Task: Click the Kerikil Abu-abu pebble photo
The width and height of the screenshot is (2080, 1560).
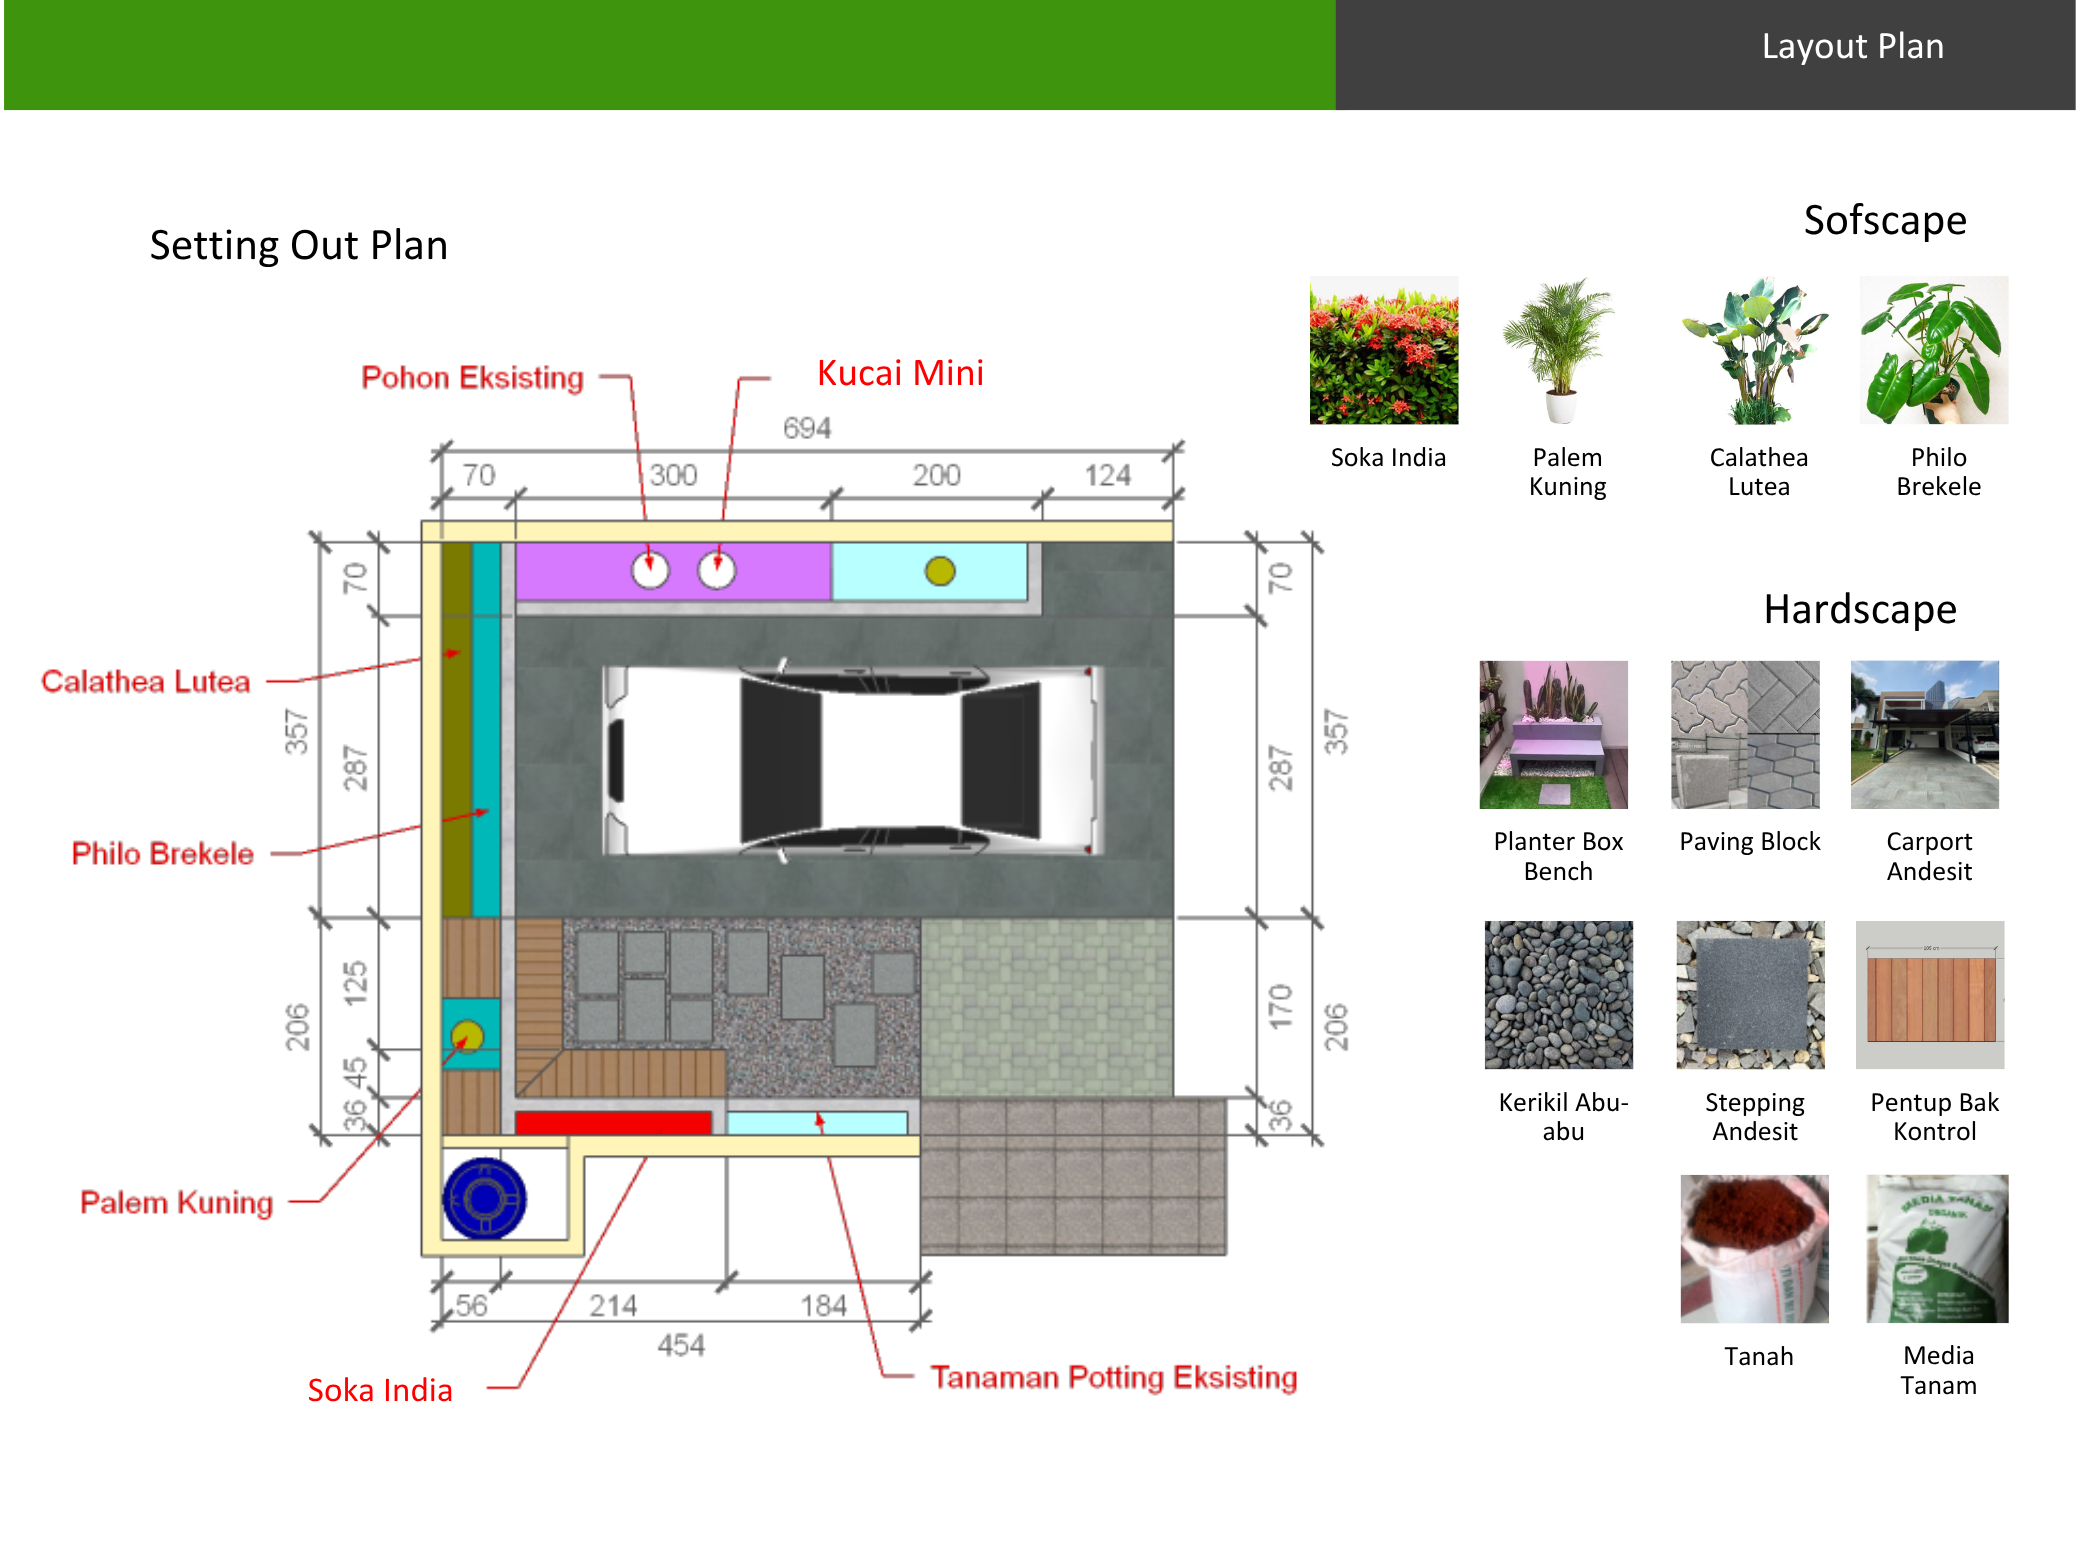Action: click(x=1559, y=995)
